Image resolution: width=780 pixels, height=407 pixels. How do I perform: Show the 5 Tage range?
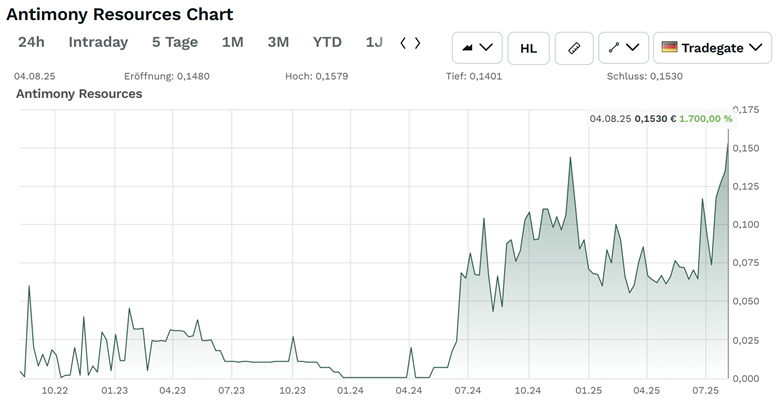[x=175, y=42]
